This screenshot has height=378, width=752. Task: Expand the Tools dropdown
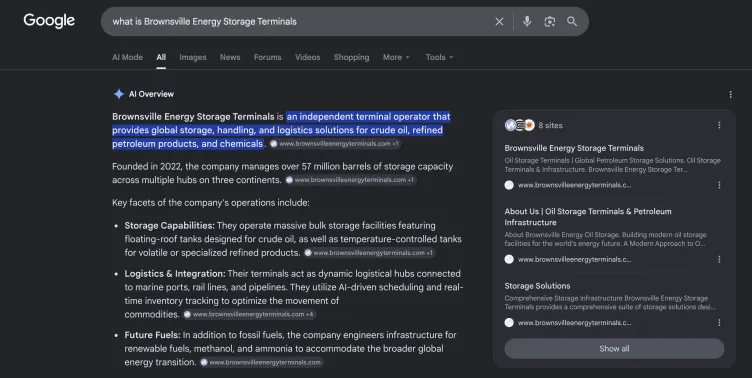coord(439,57)
